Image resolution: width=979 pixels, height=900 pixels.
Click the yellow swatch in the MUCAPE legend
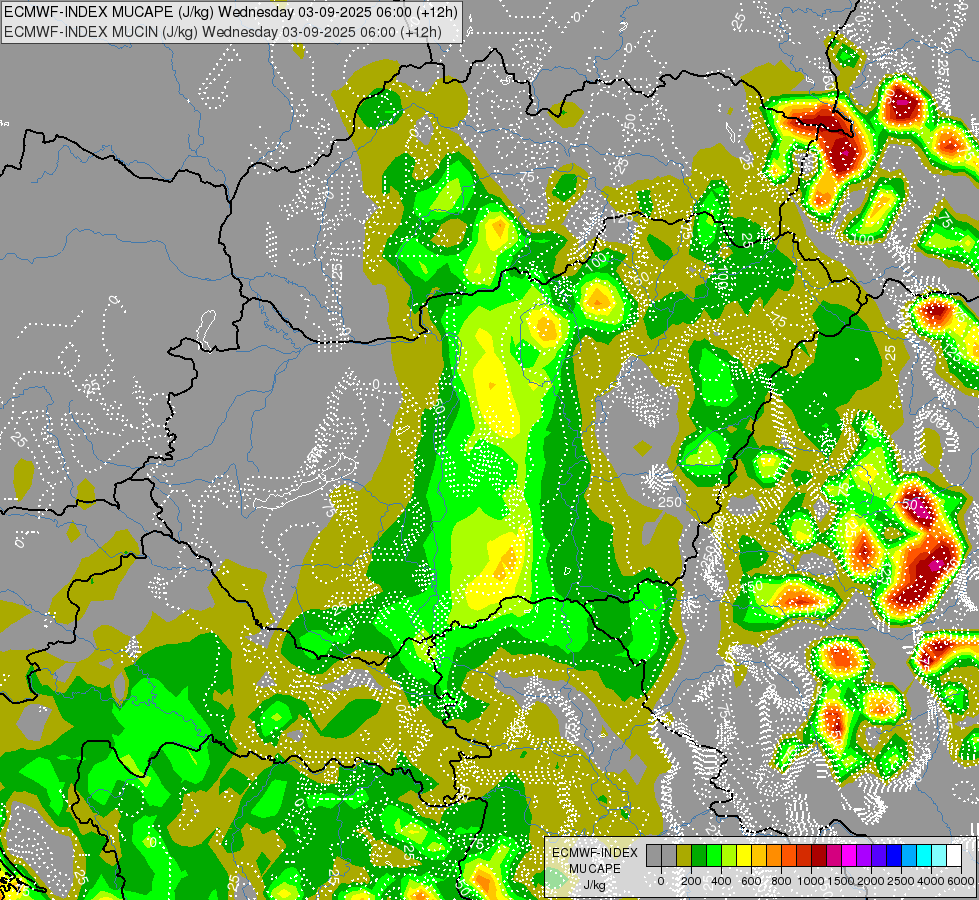(x=744, y=856)
